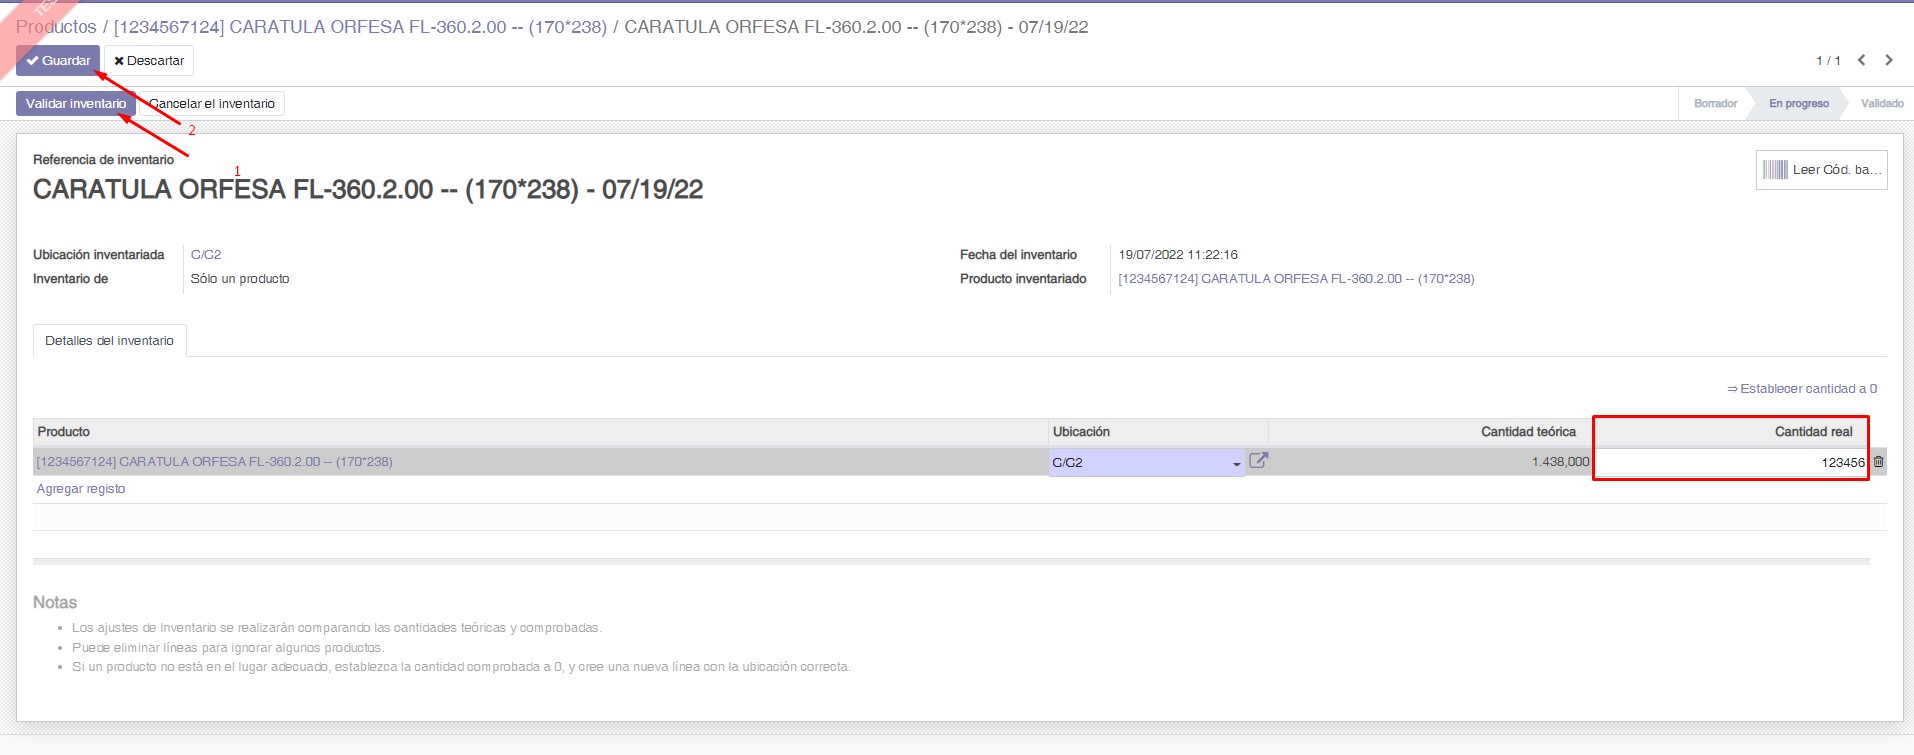Go to next record arrow
This screenshot has width=1914, height=755.
click(1889, 60)
